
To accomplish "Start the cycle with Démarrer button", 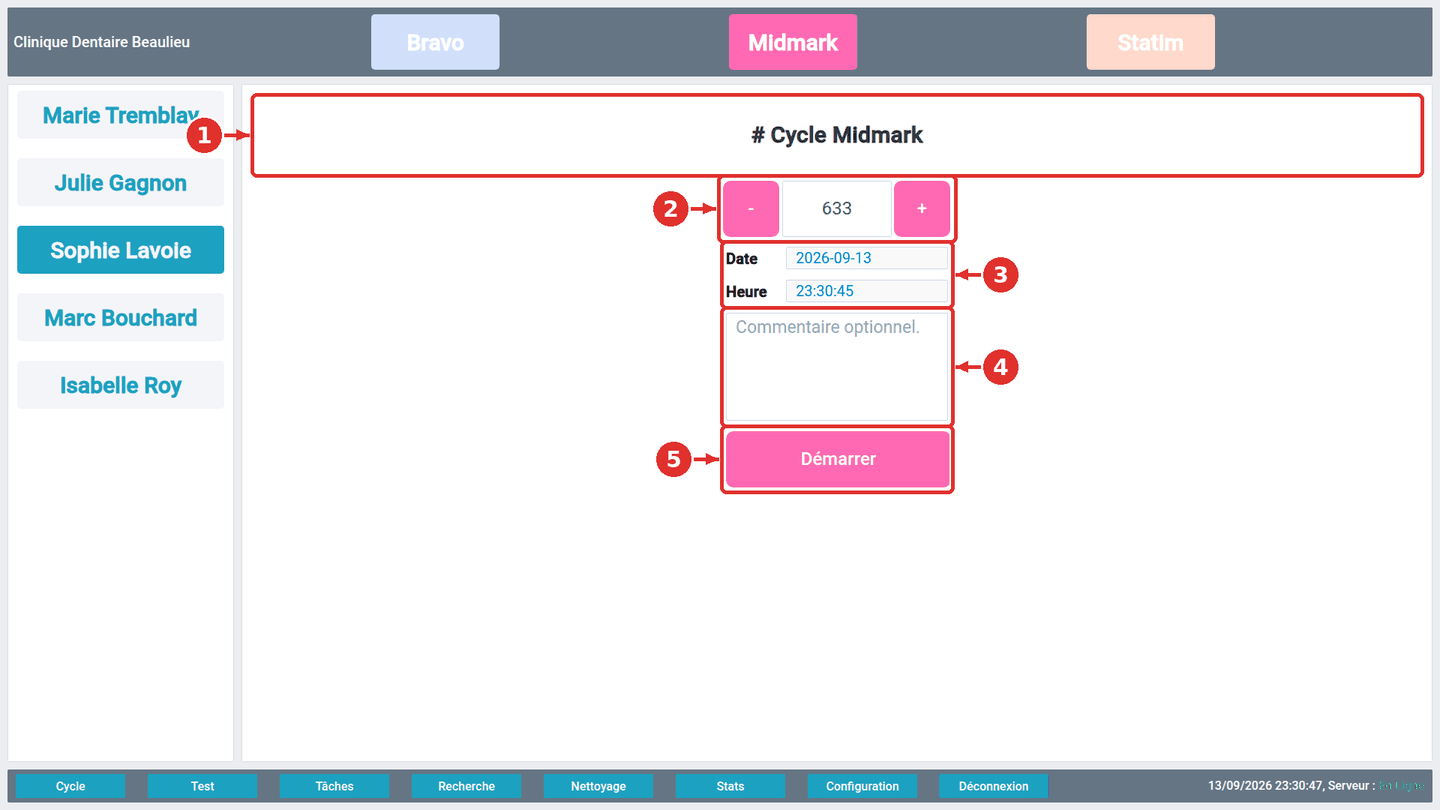I will 838,459.
